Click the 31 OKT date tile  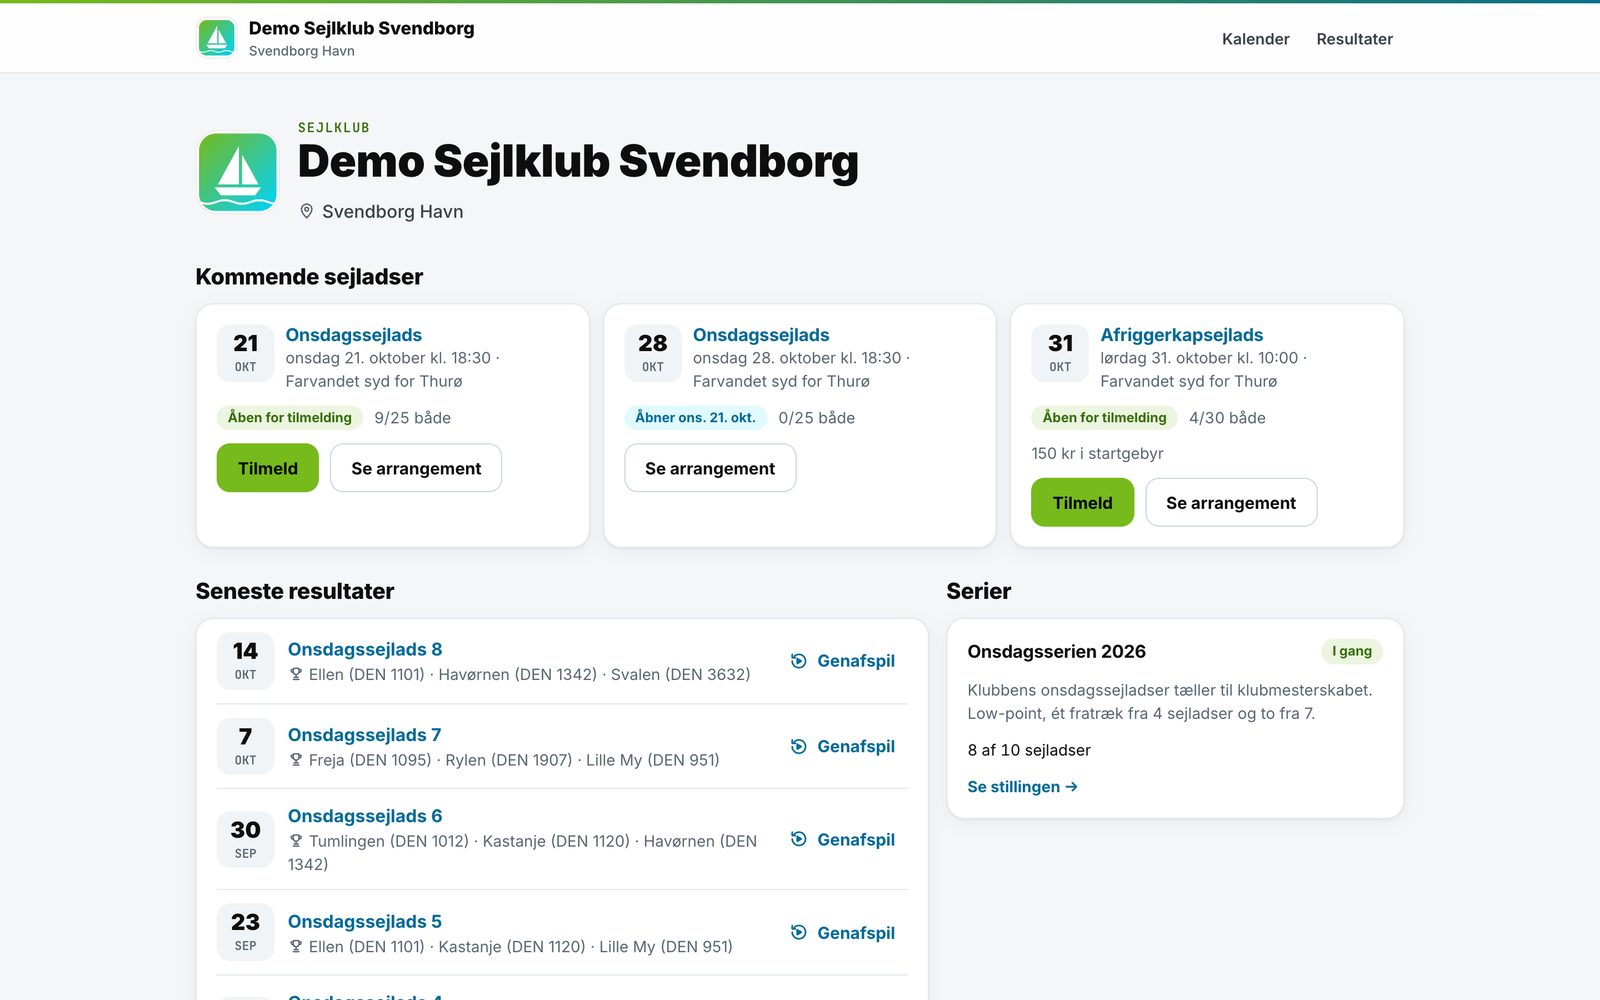click(x=1060, y=353)
